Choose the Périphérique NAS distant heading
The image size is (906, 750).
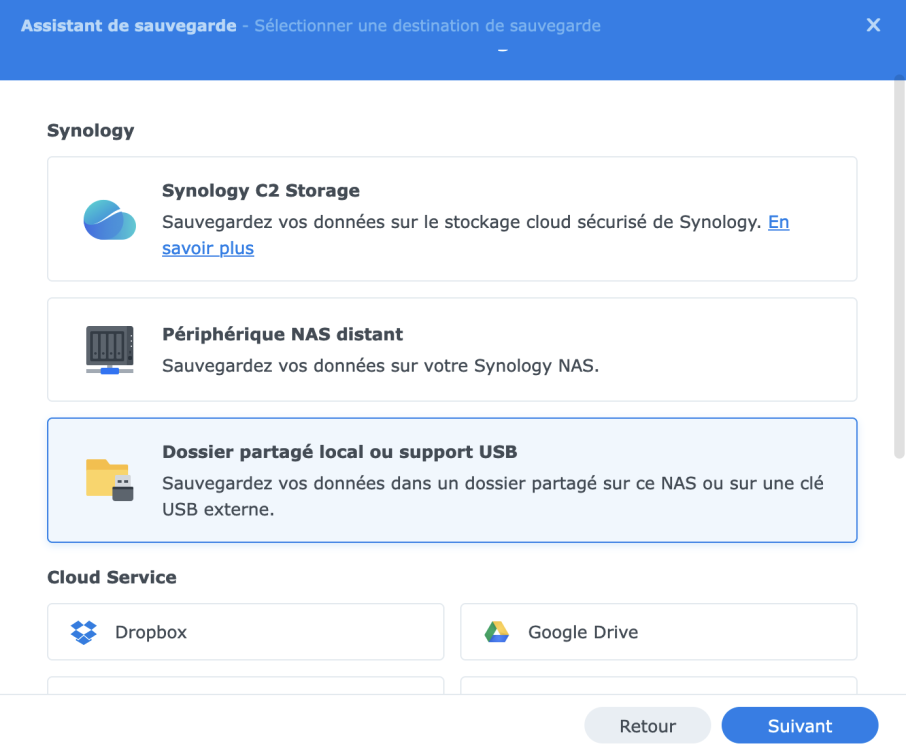coord(282,334)
